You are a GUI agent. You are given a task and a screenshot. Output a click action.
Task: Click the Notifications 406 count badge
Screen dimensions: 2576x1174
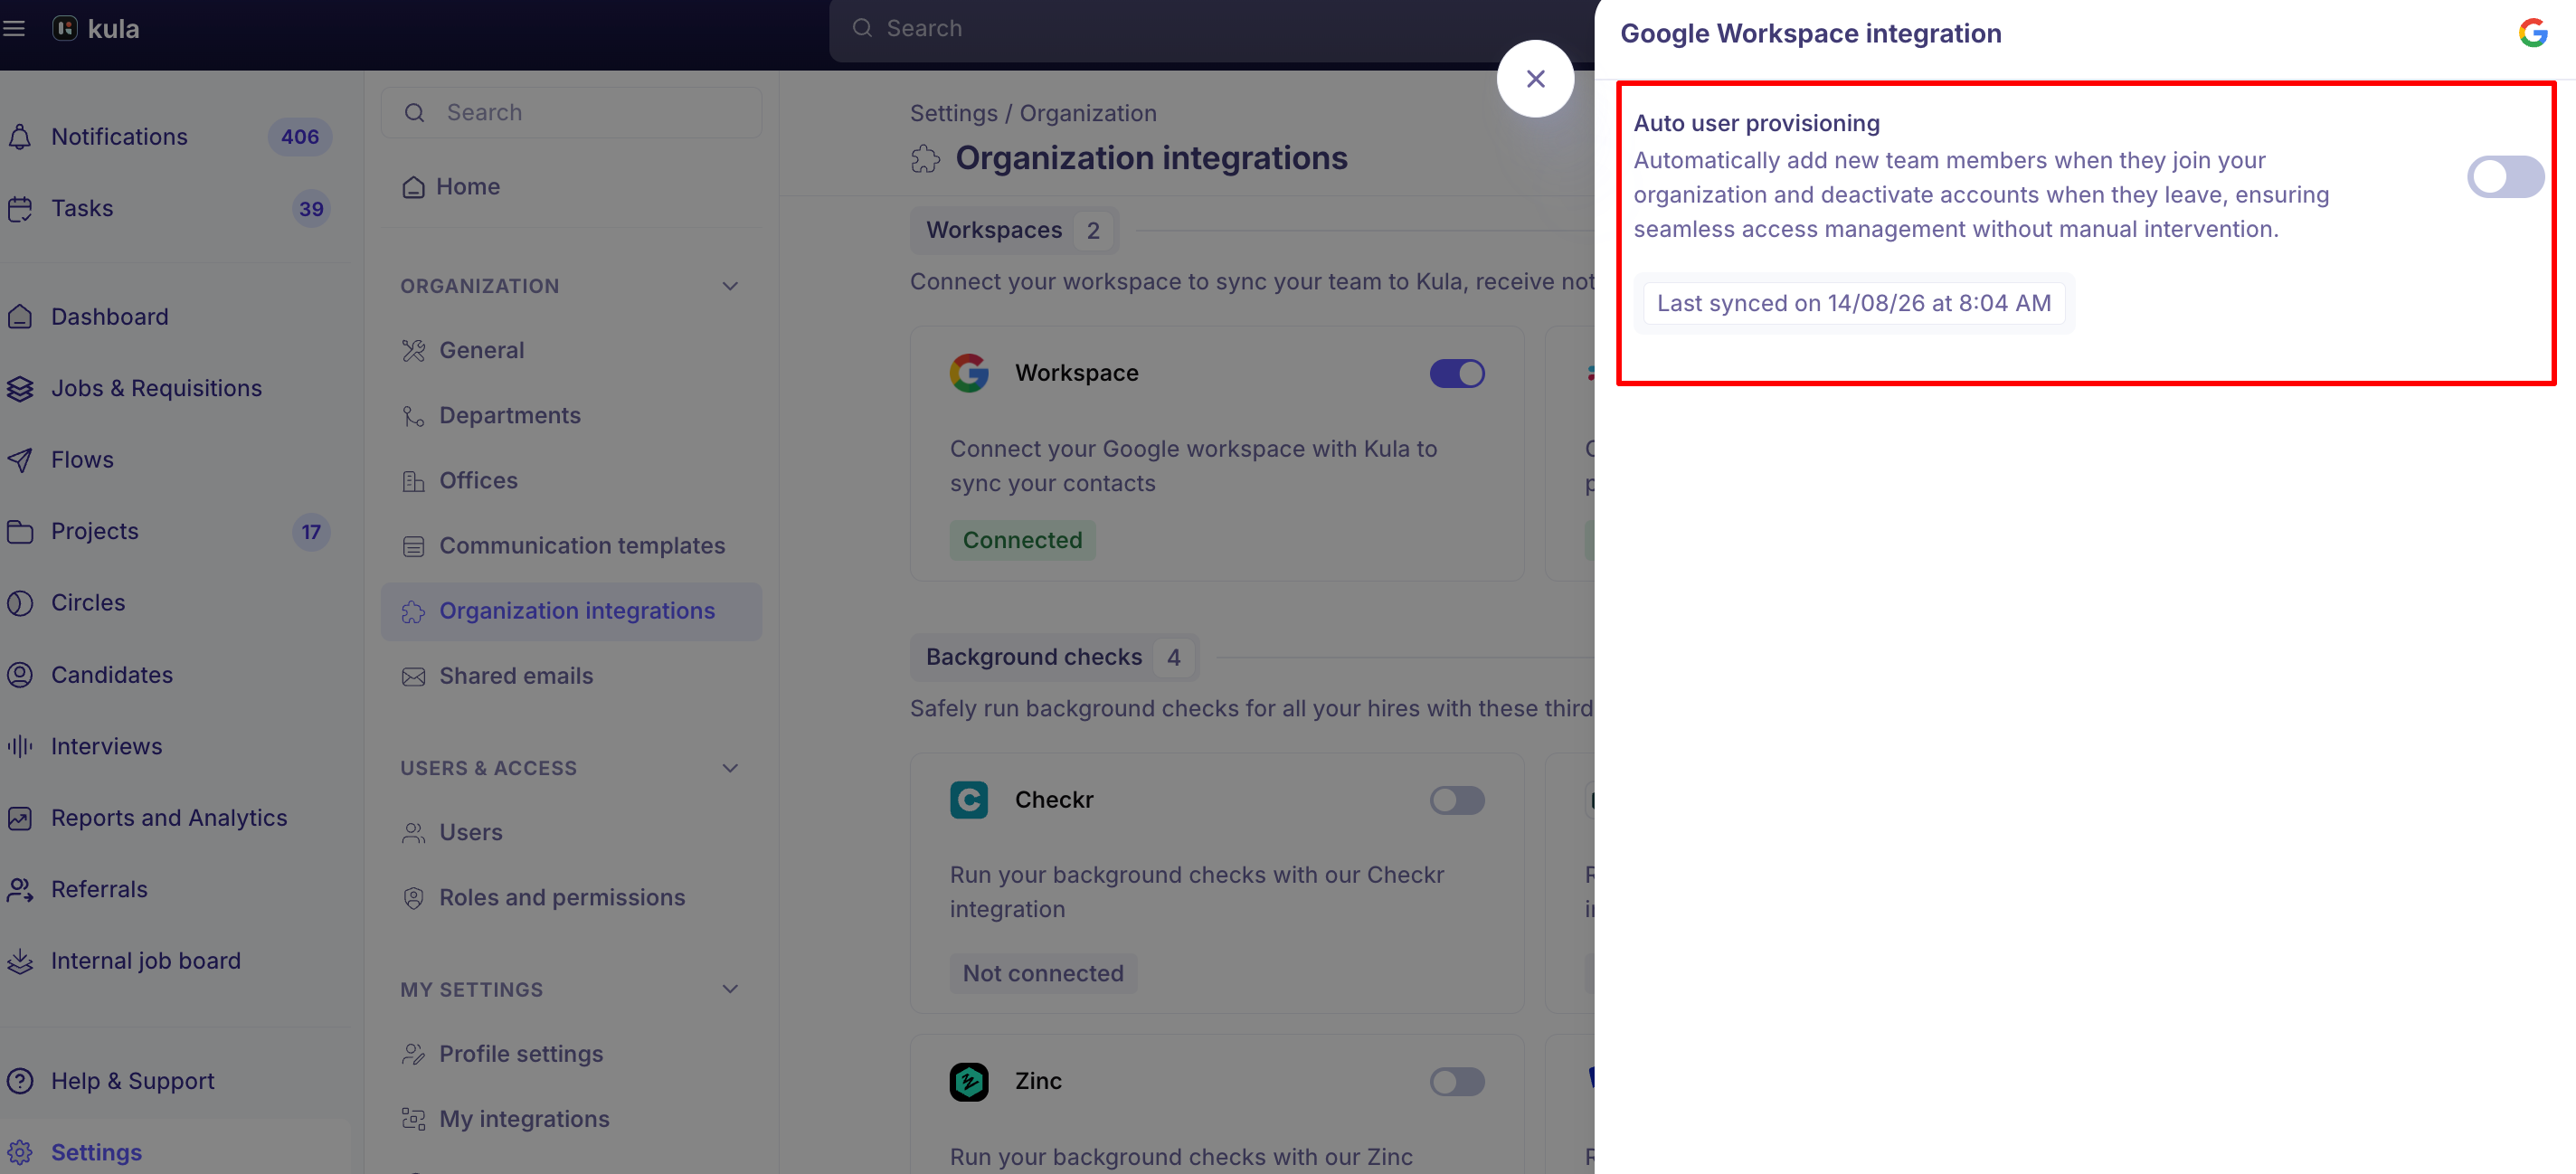[x=300, y=137]
